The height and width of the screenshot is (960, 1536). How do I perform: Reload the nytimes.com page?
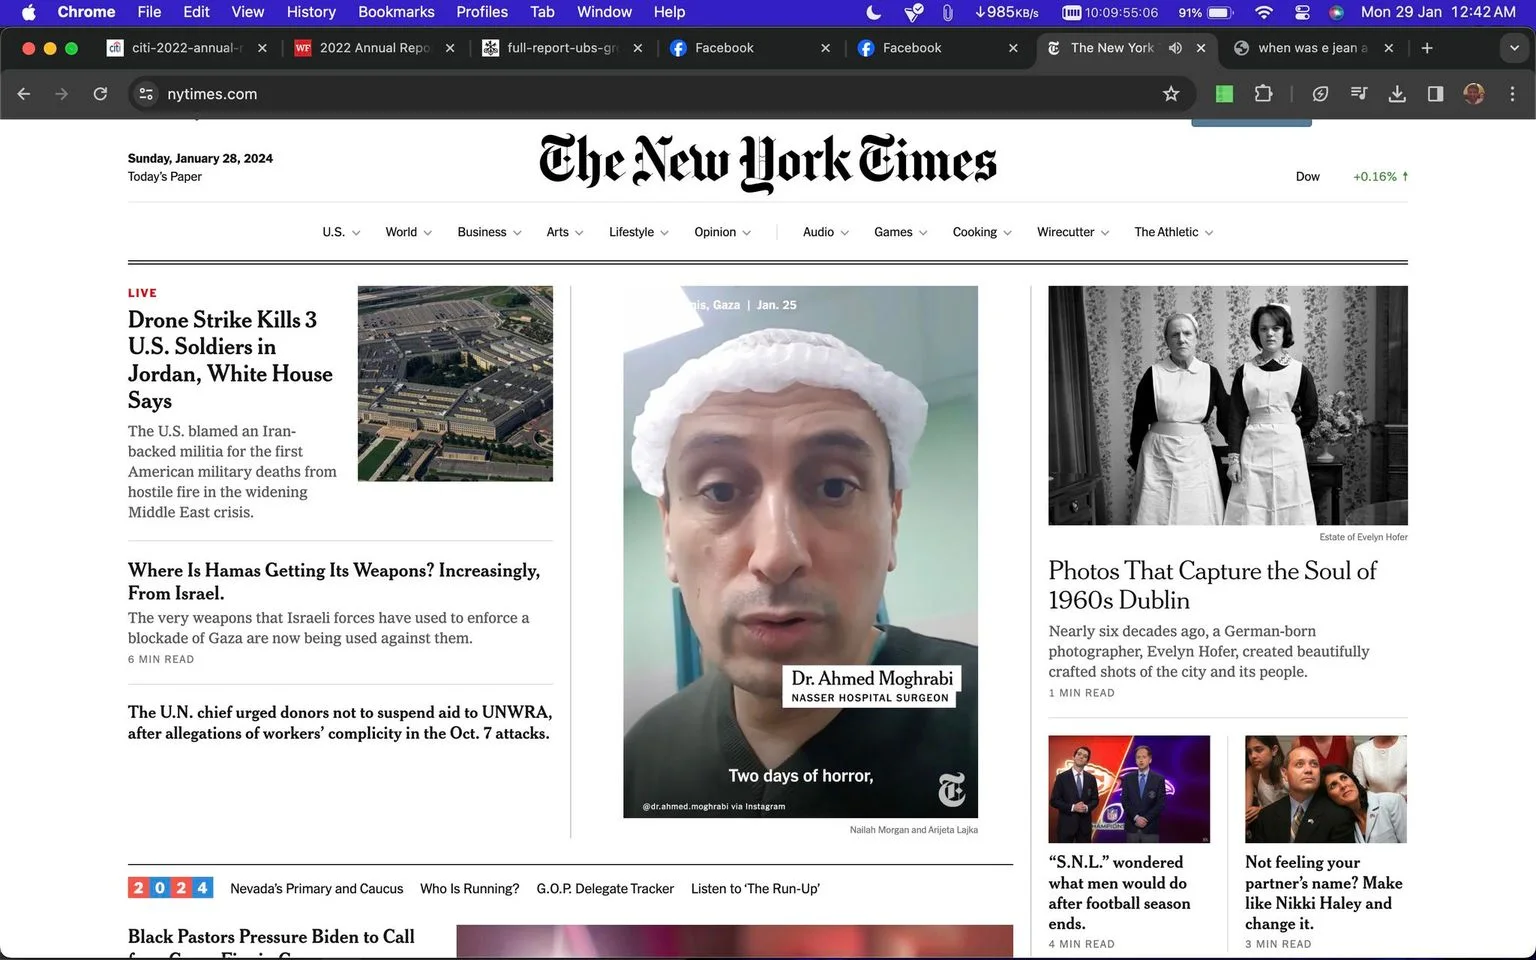(100, 94)
